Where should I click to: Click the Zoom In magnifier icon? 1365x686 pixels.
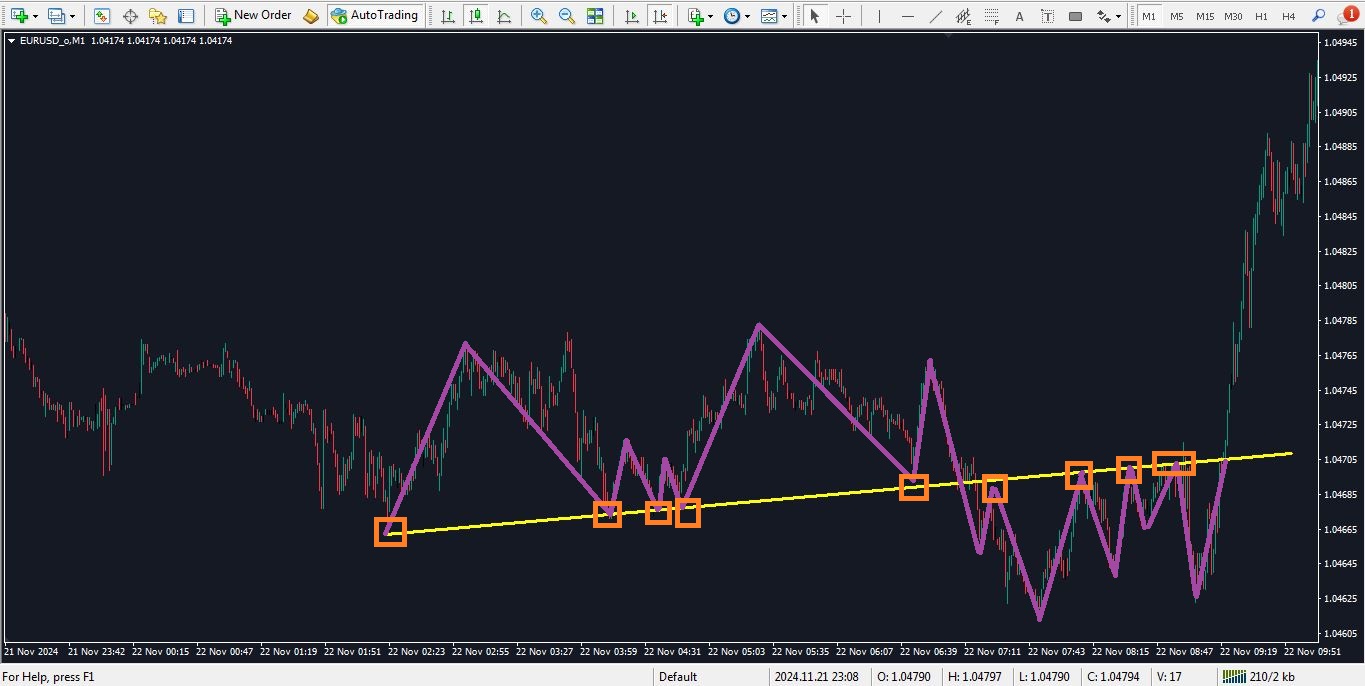(x=539, y=16)
